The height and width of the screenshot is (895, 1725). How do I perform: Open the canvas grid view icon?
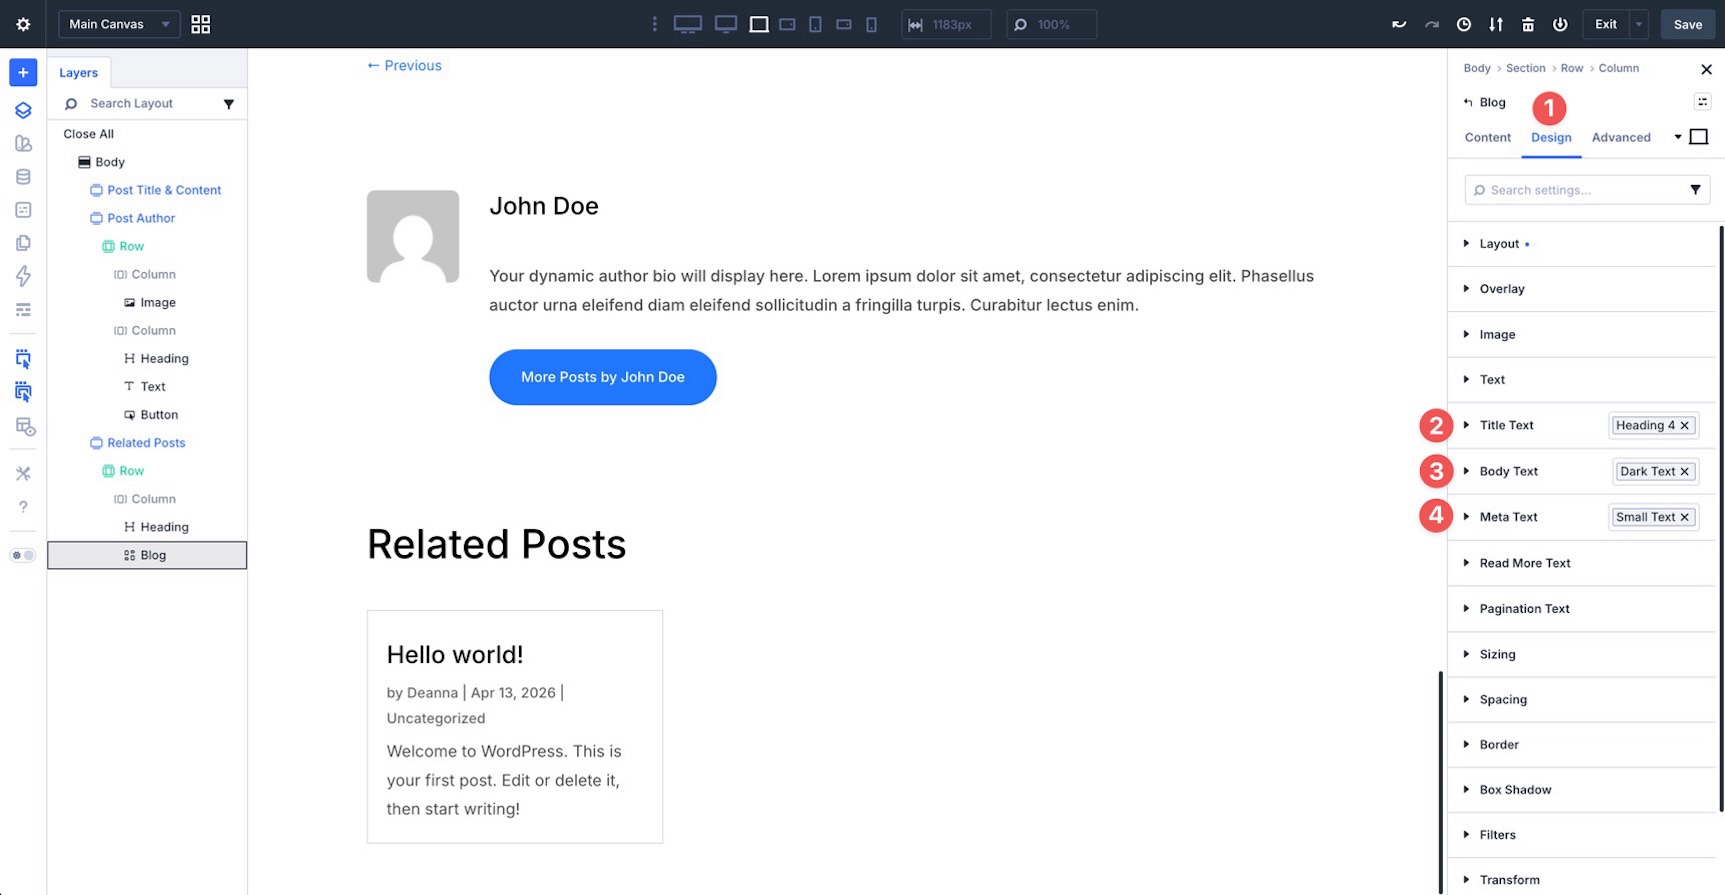201,24
